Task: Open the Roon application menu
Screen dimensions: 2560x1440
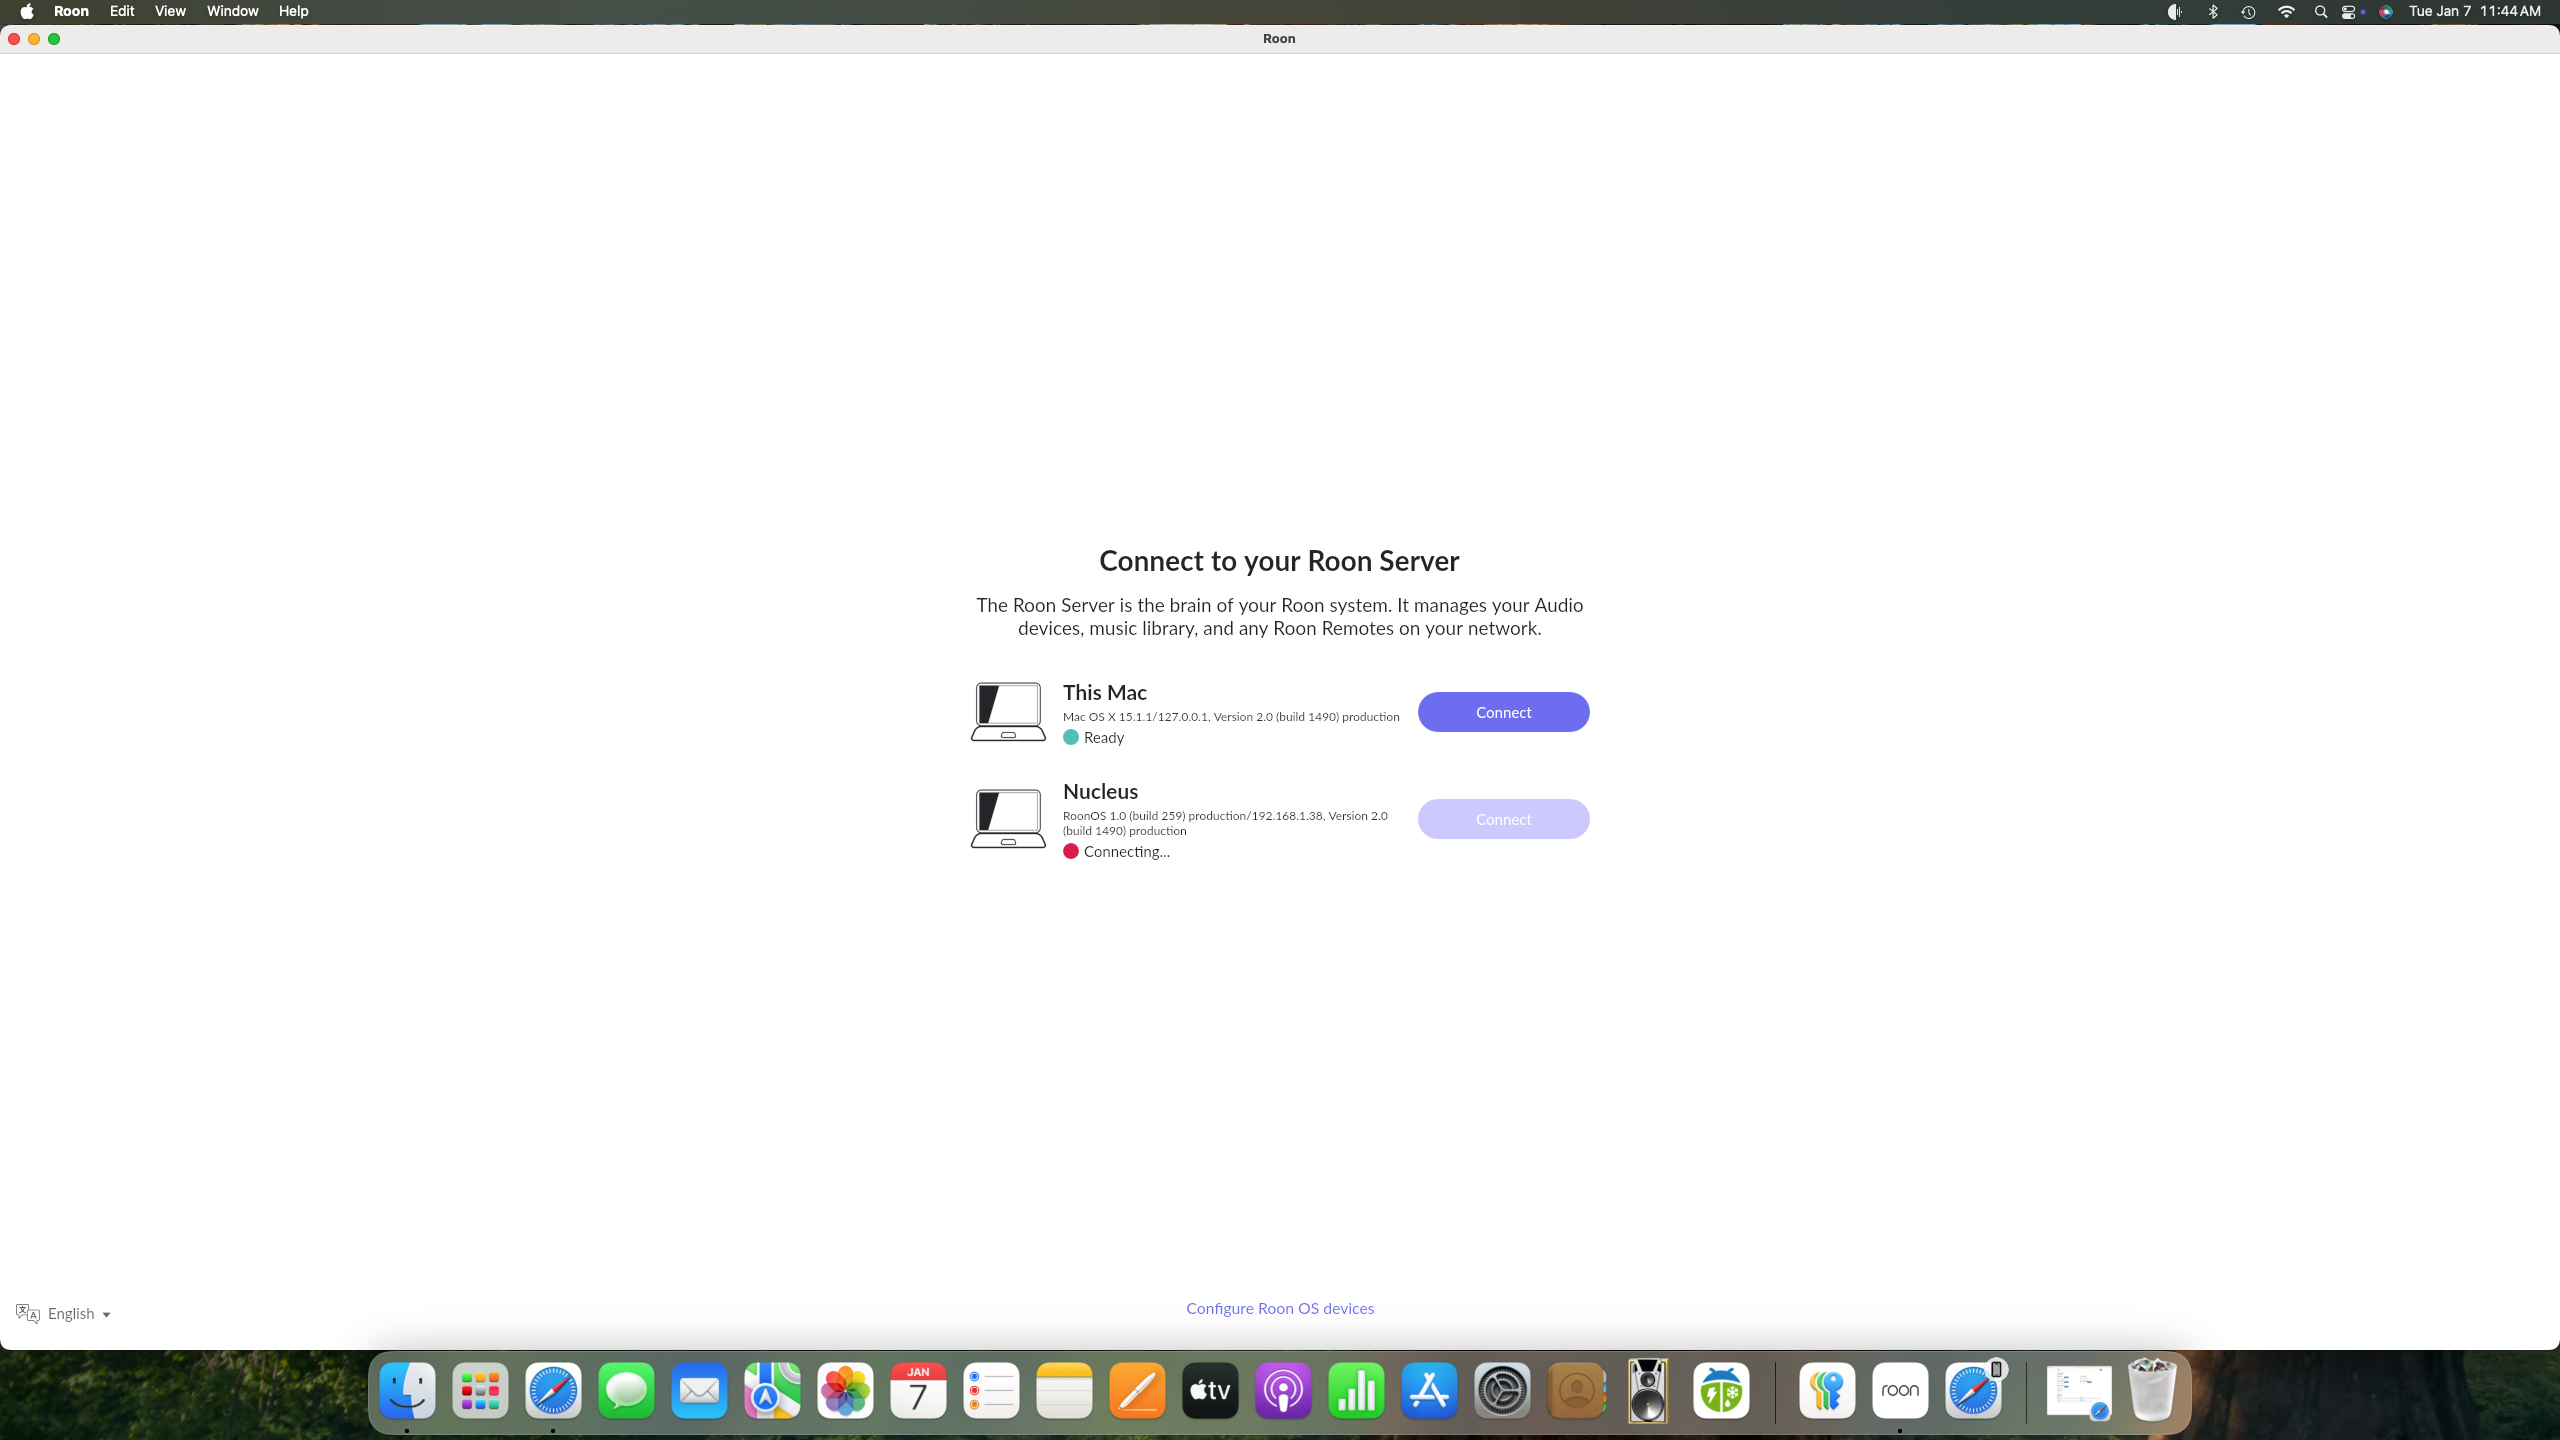Action: tap(71, 11)
